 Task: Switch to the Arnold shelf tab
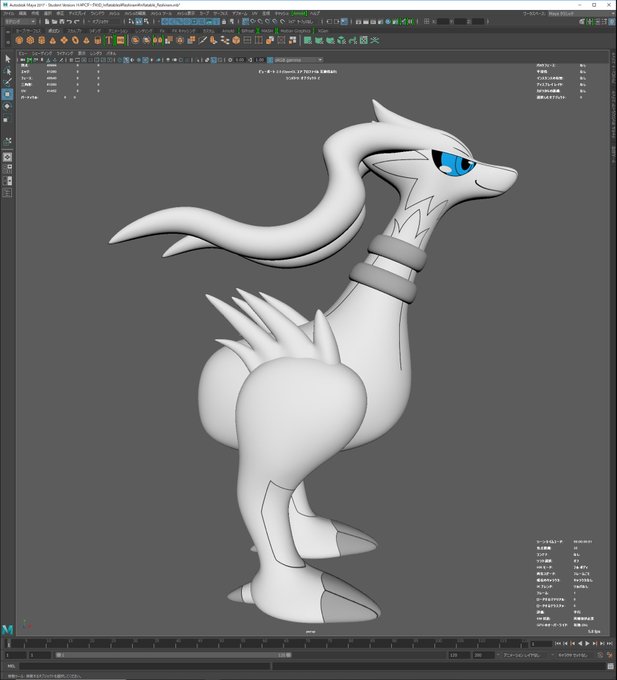(x=228, y=31)
